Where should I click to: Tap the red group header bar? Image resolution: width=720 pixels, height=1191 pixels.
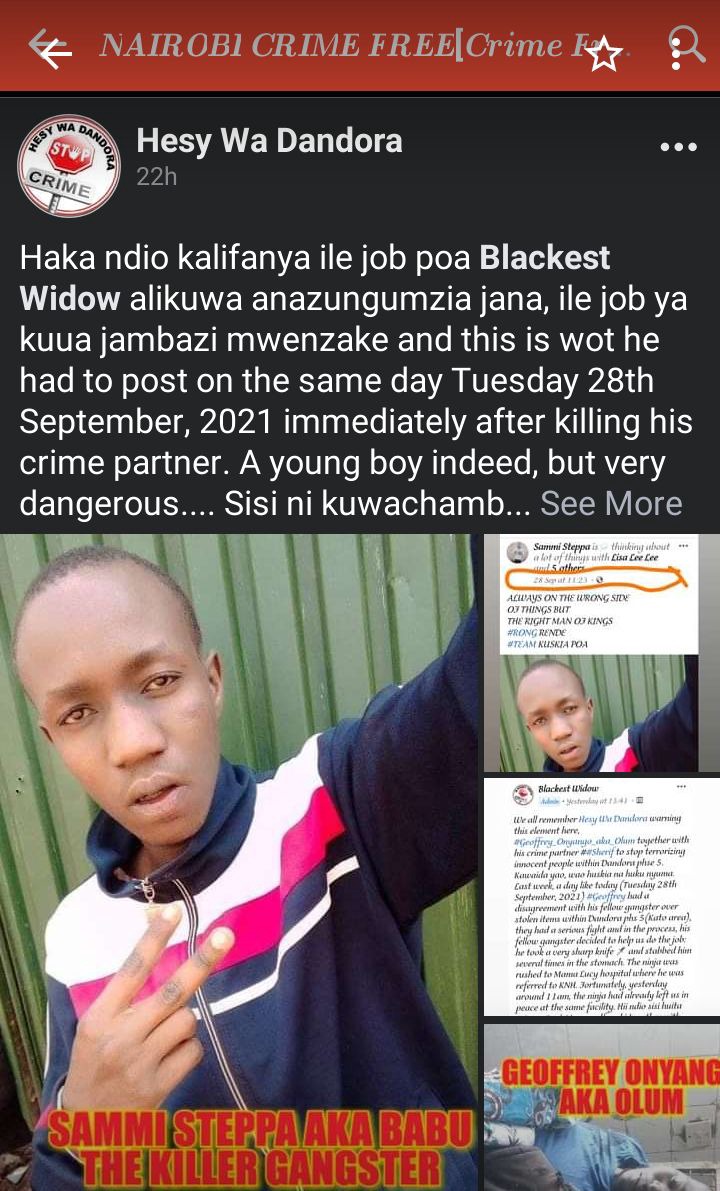360,46
